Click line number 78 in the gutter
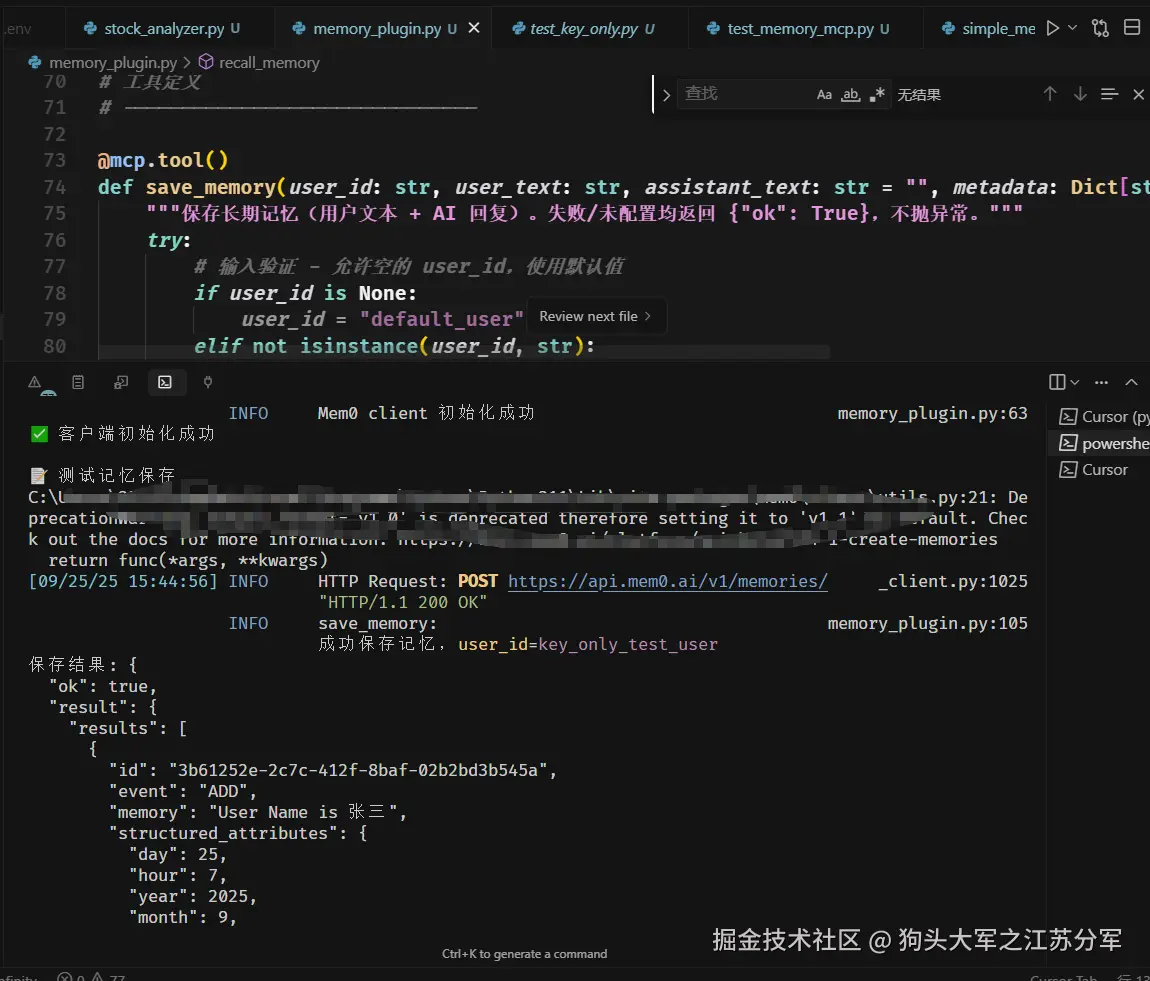This screenshot has width=1150, height=981. (x=54, y=293)
